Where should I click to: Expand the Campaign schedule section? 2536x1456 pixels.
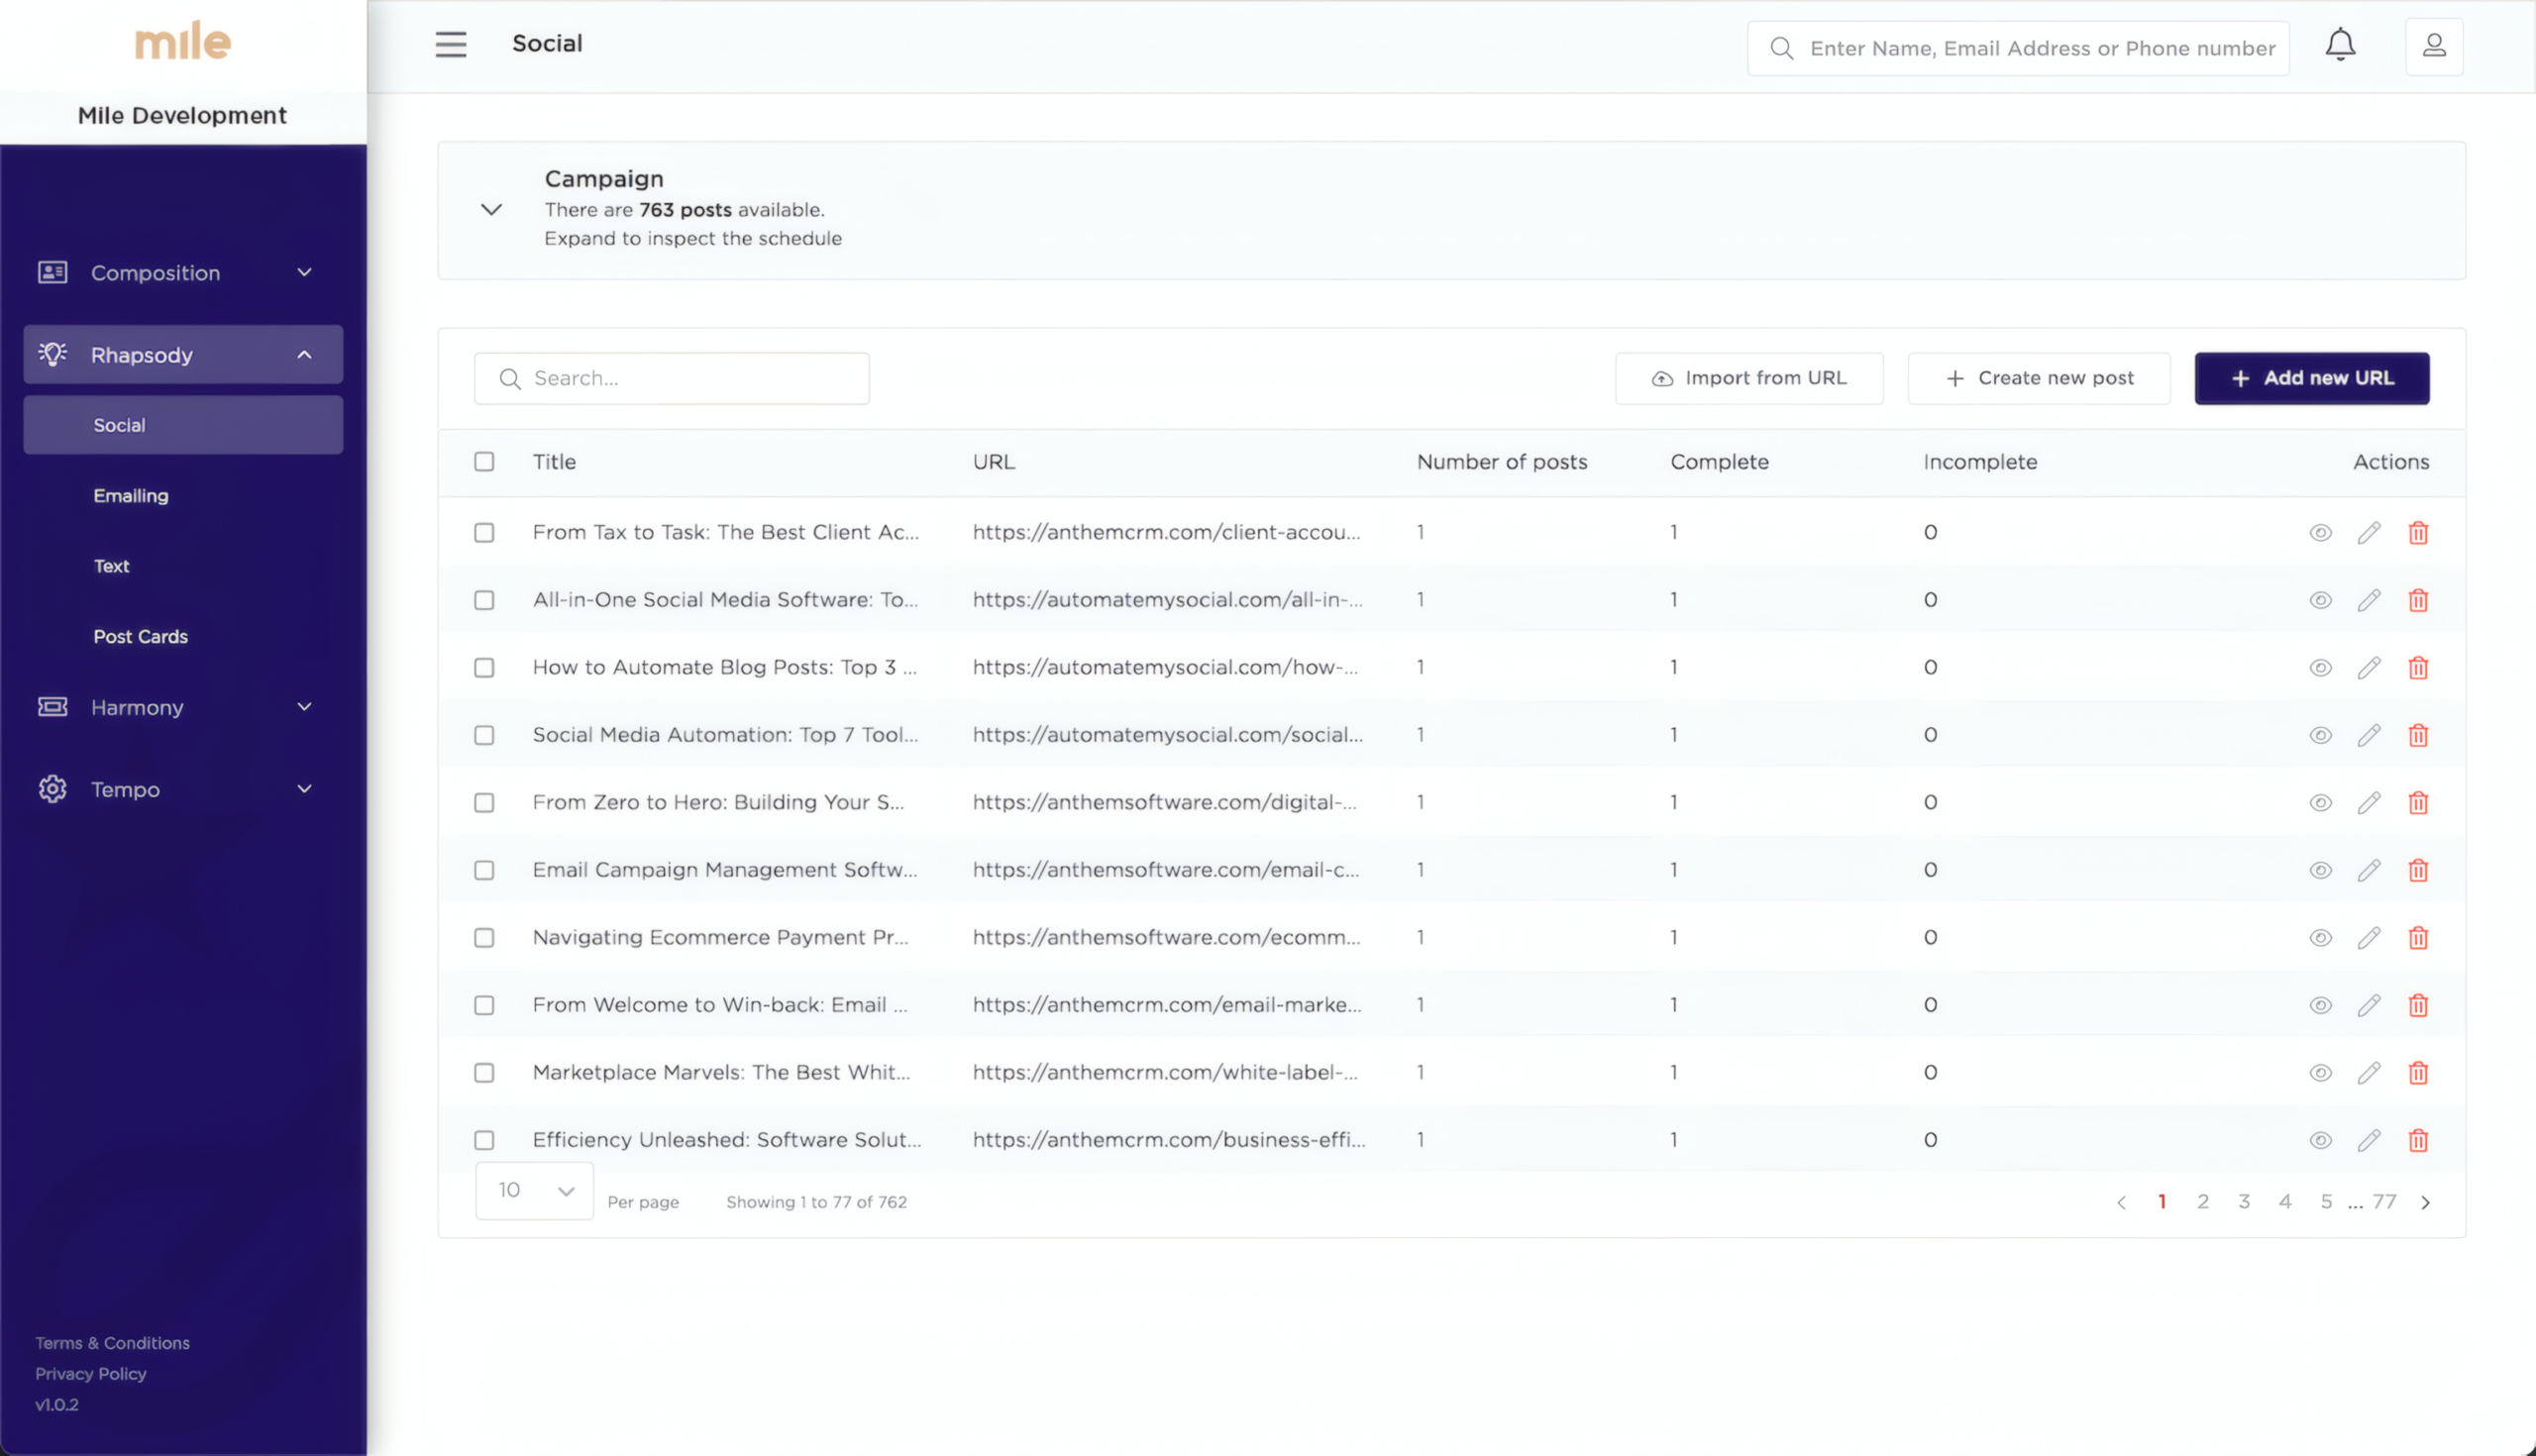point(491,209)
